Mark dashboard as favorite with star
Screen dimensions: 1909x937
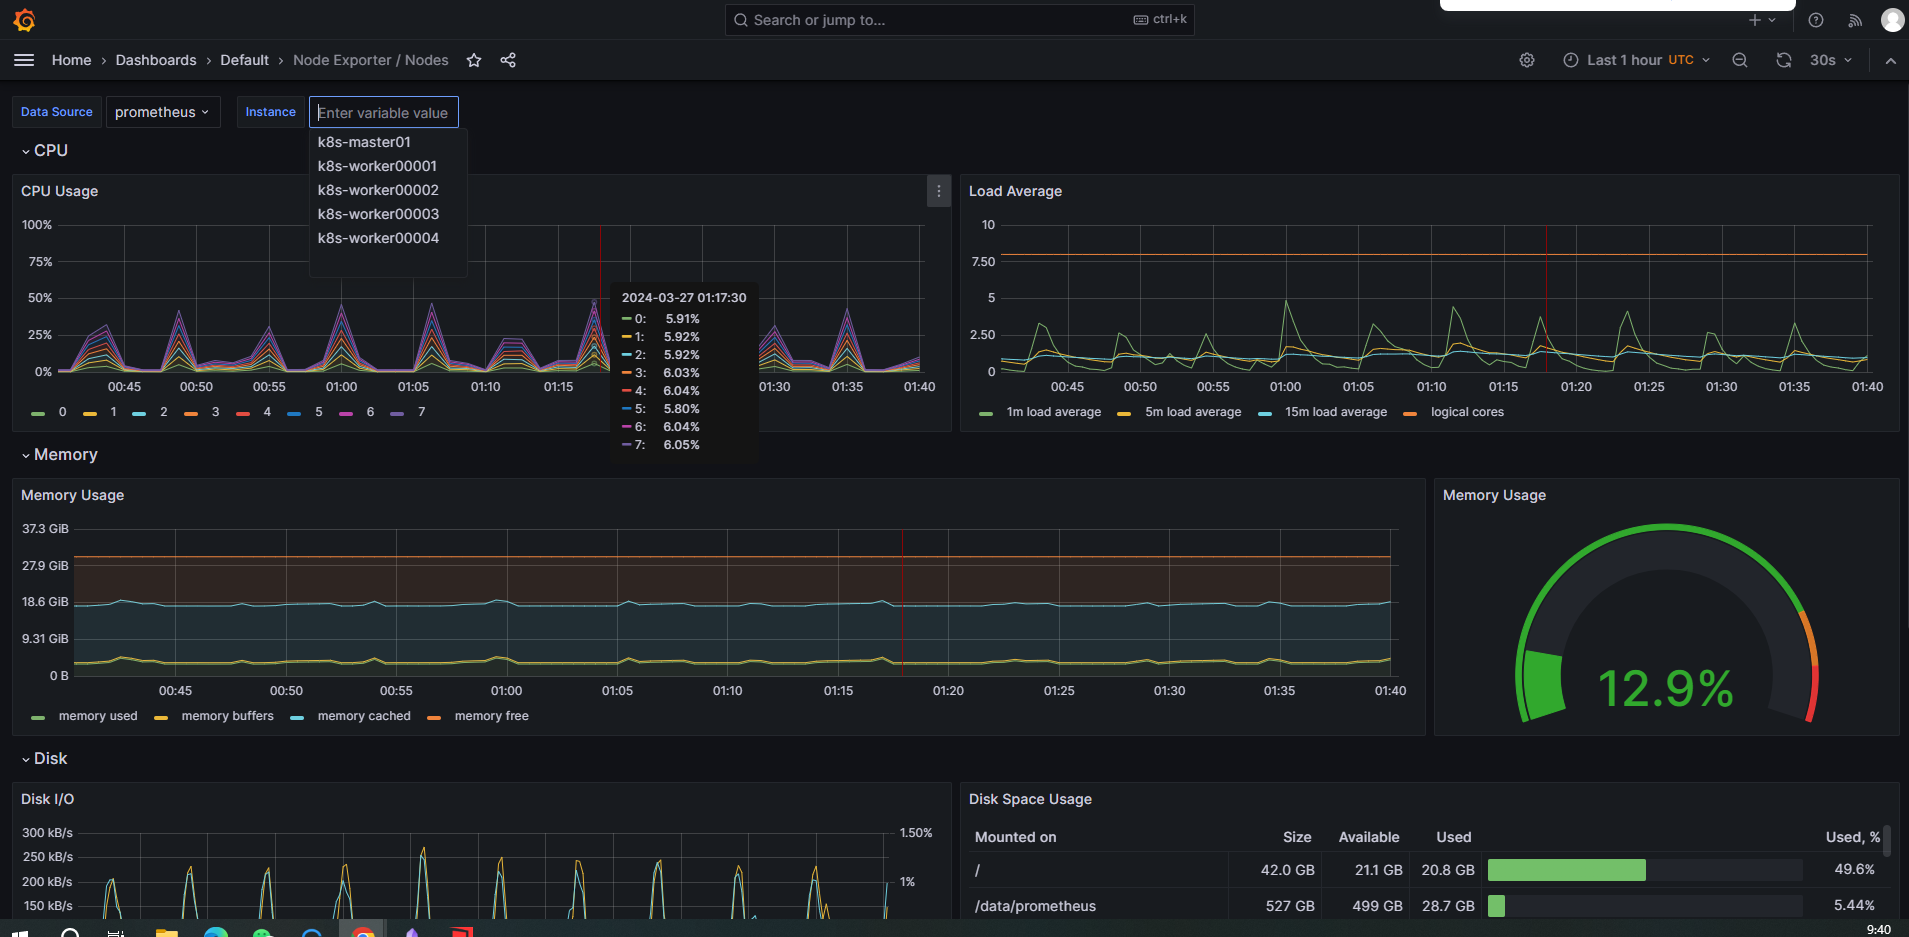pyautogui.click(x=474, y=60)
